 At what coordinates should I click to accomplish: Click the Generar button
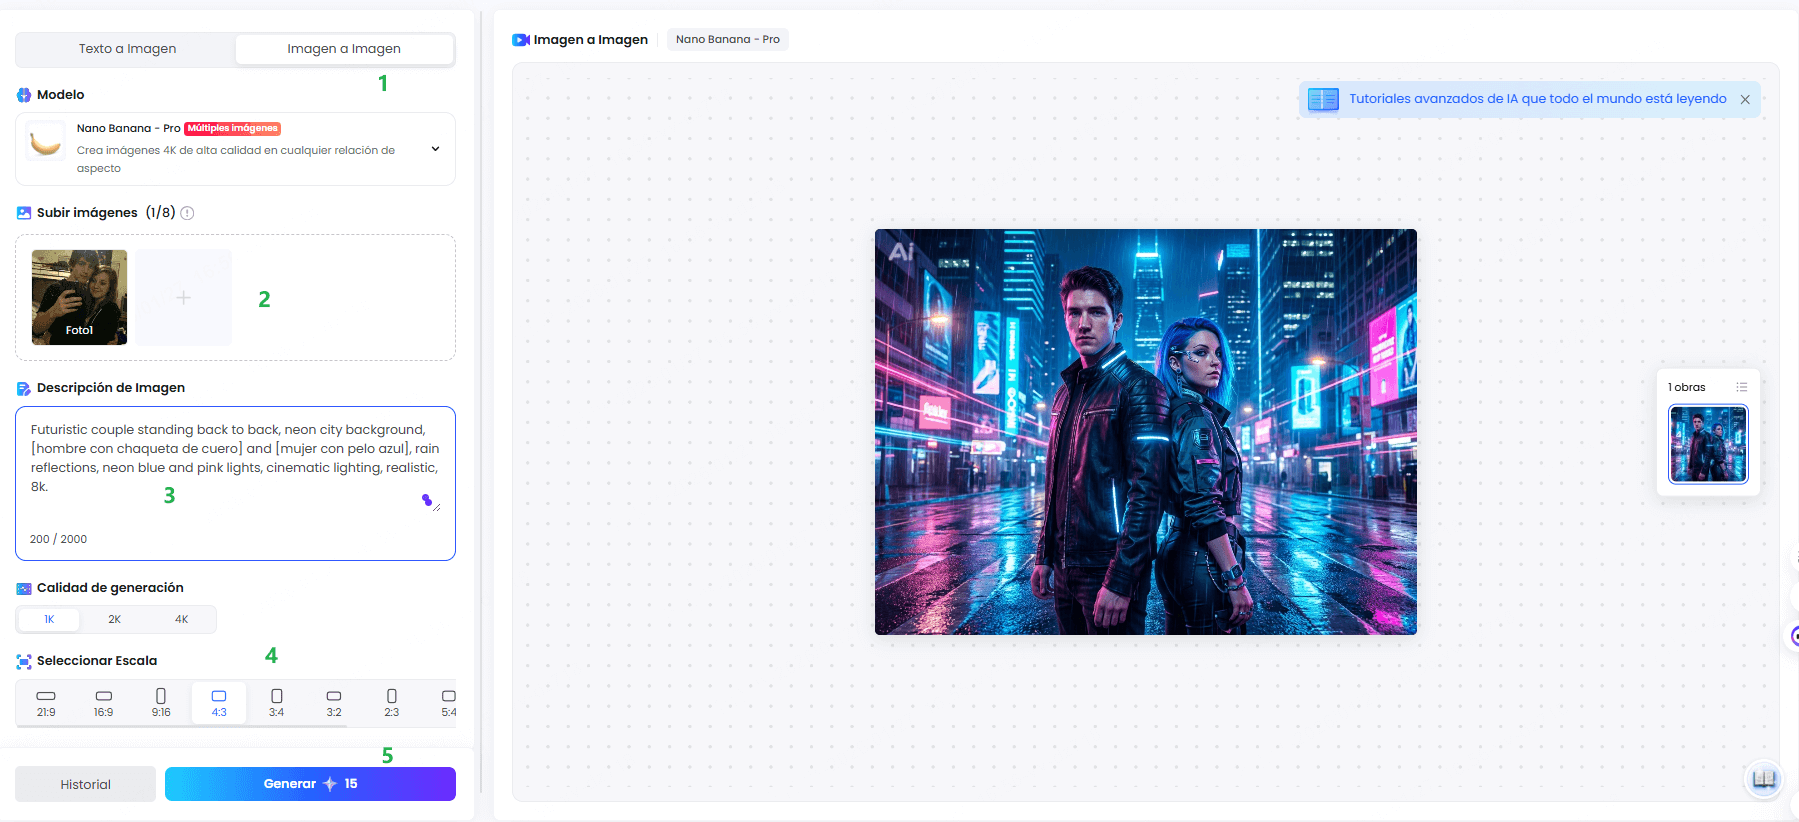click(310, 784)
